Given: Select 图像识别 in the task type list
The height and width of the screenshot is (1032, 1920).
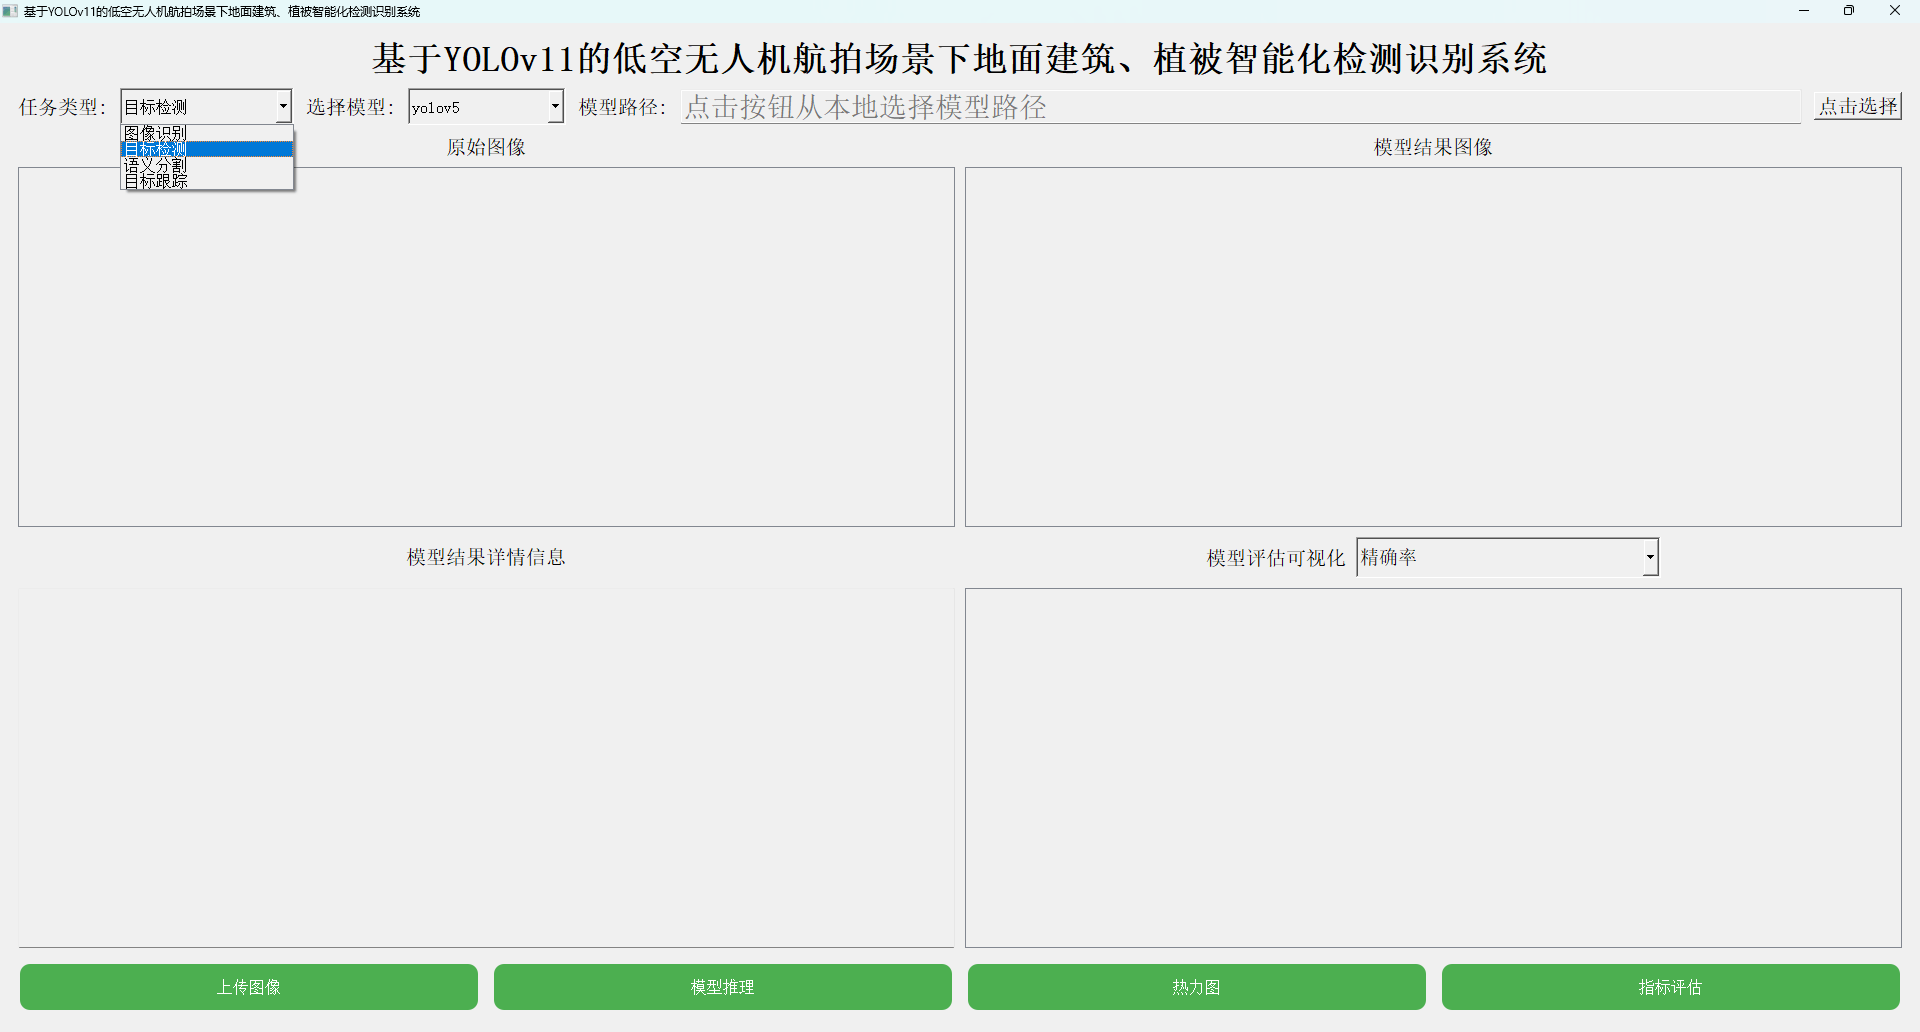Looking at the screenshot, I should pyautogui.click(x=207, y=133).
